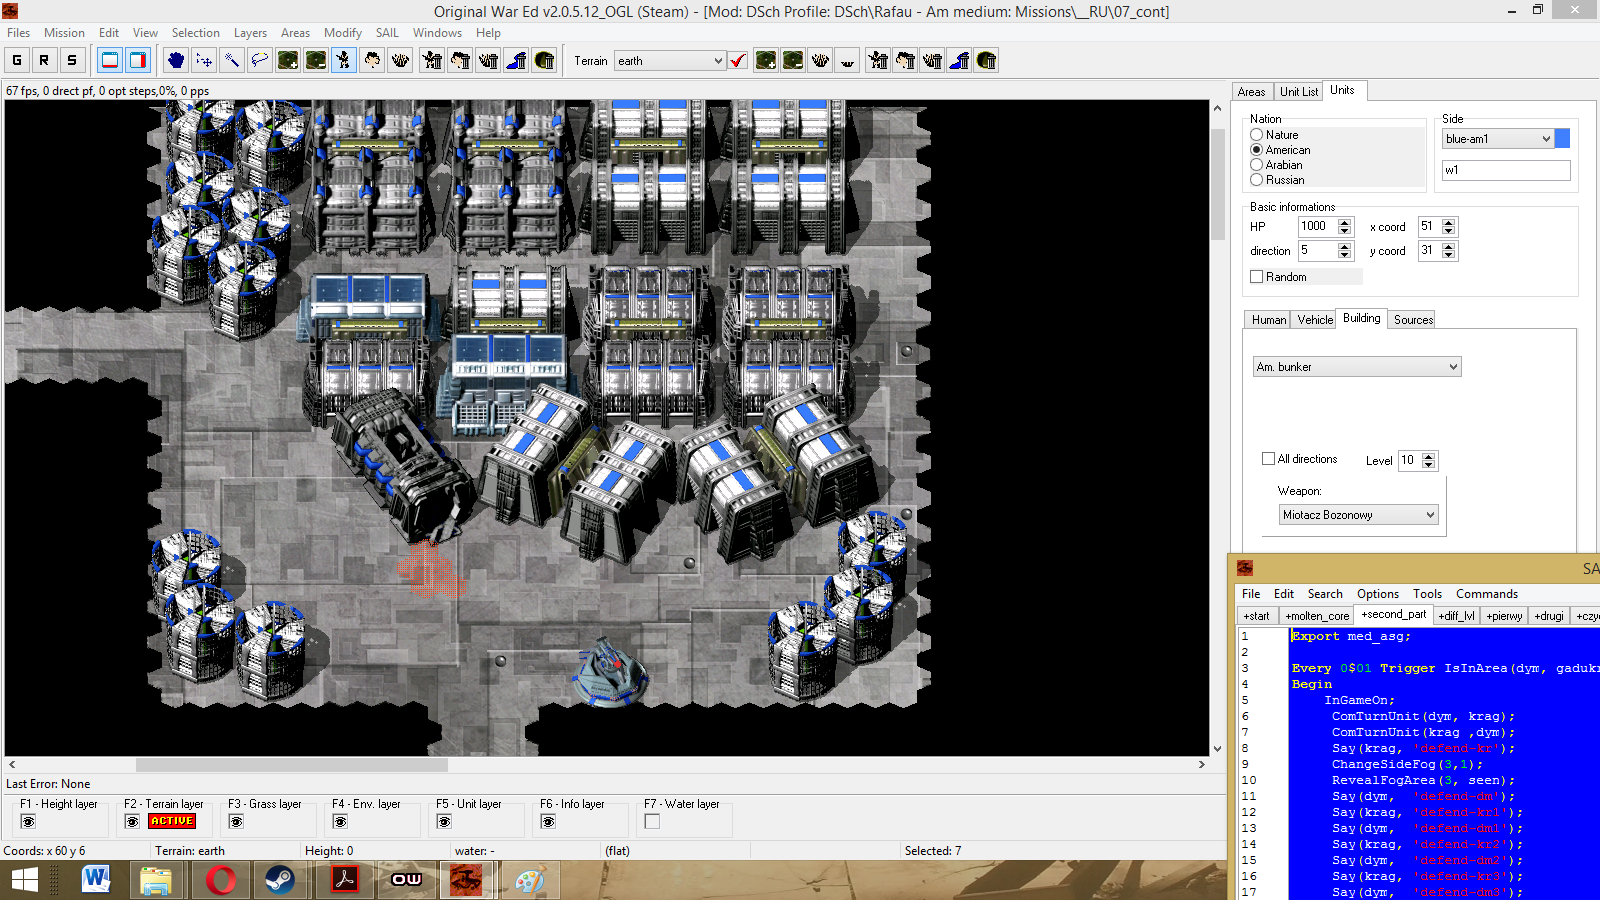
Task: Open Steam from the taskbar
Action: click(279, 880)
